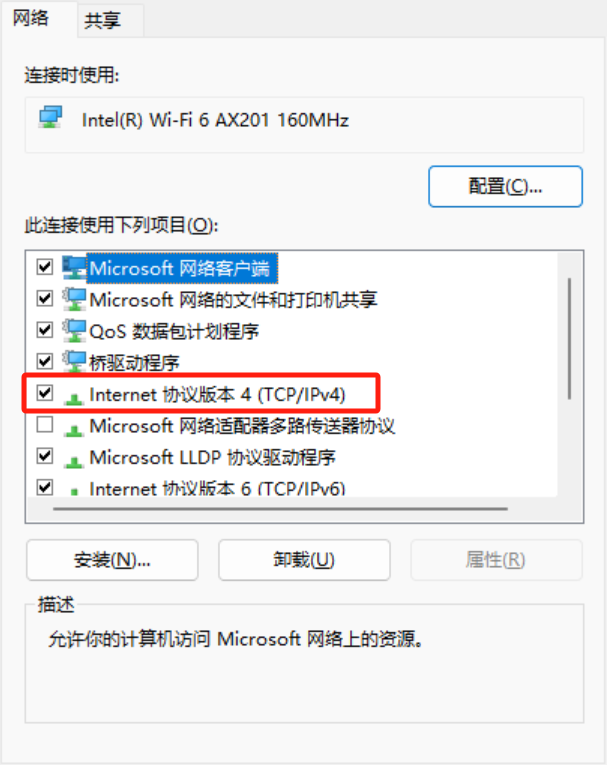Viewport: 607px width, 765px height.
Task: Enable Microsoft 网络适配器多路传送器协议 checkbox
Action: click(x=45, y=424)
